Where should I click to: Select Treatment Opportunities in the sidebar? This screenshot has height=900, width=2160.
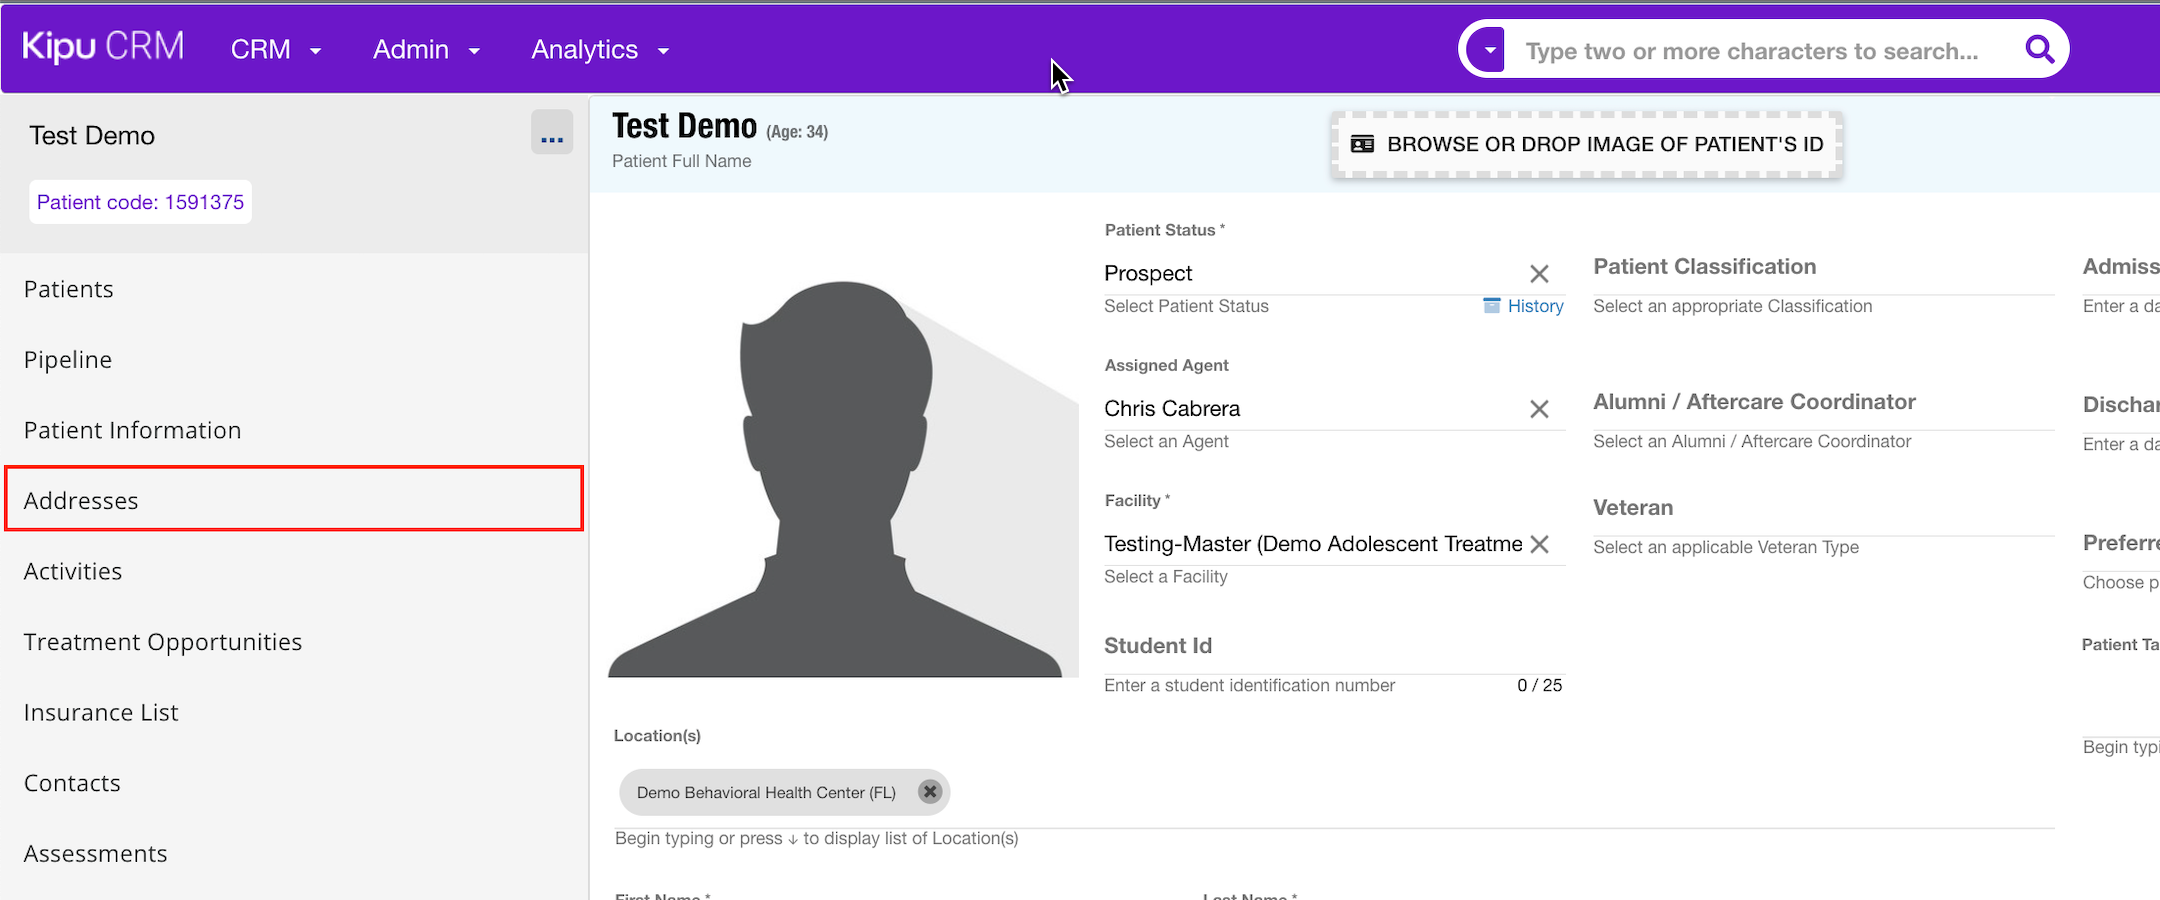pyautogui.click(x=294, y=642)
